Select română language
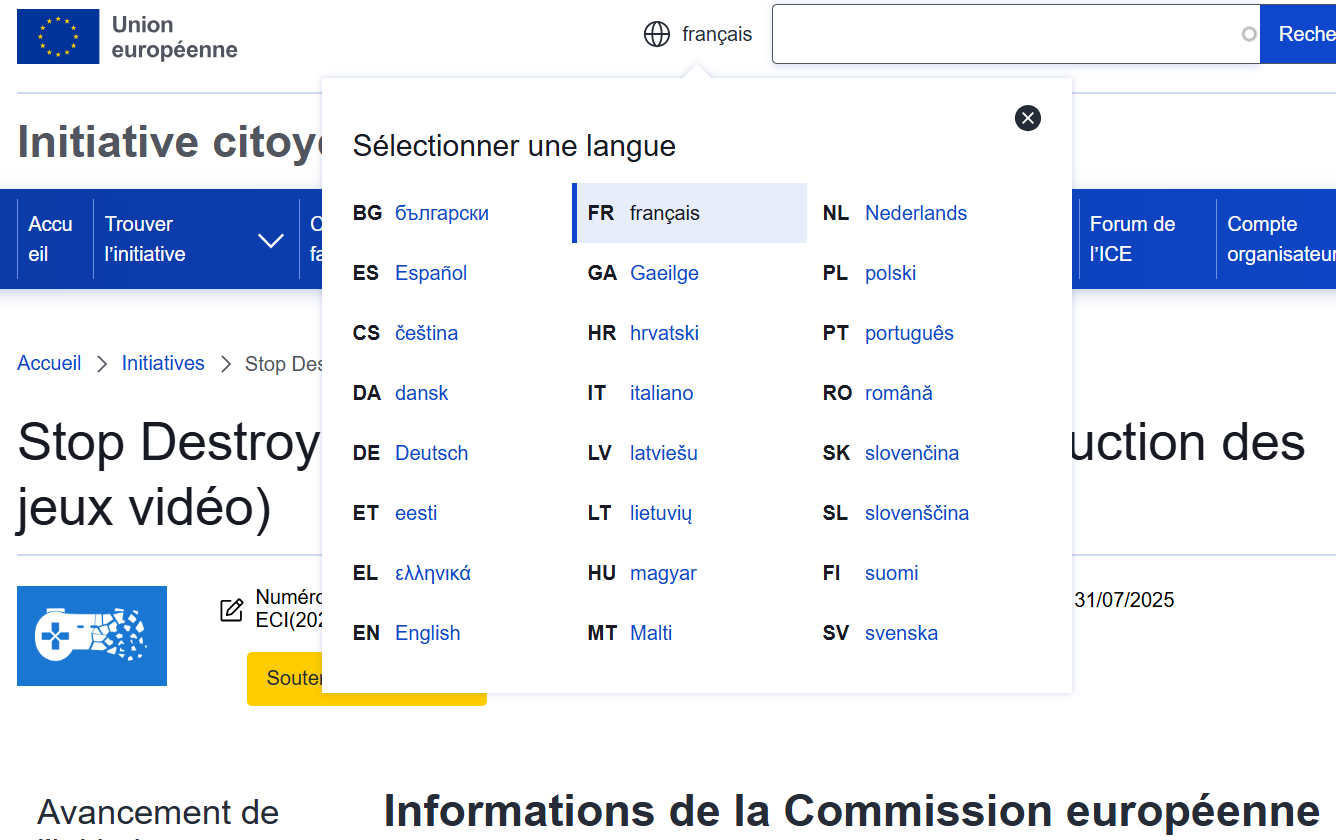 pos(898,393)
